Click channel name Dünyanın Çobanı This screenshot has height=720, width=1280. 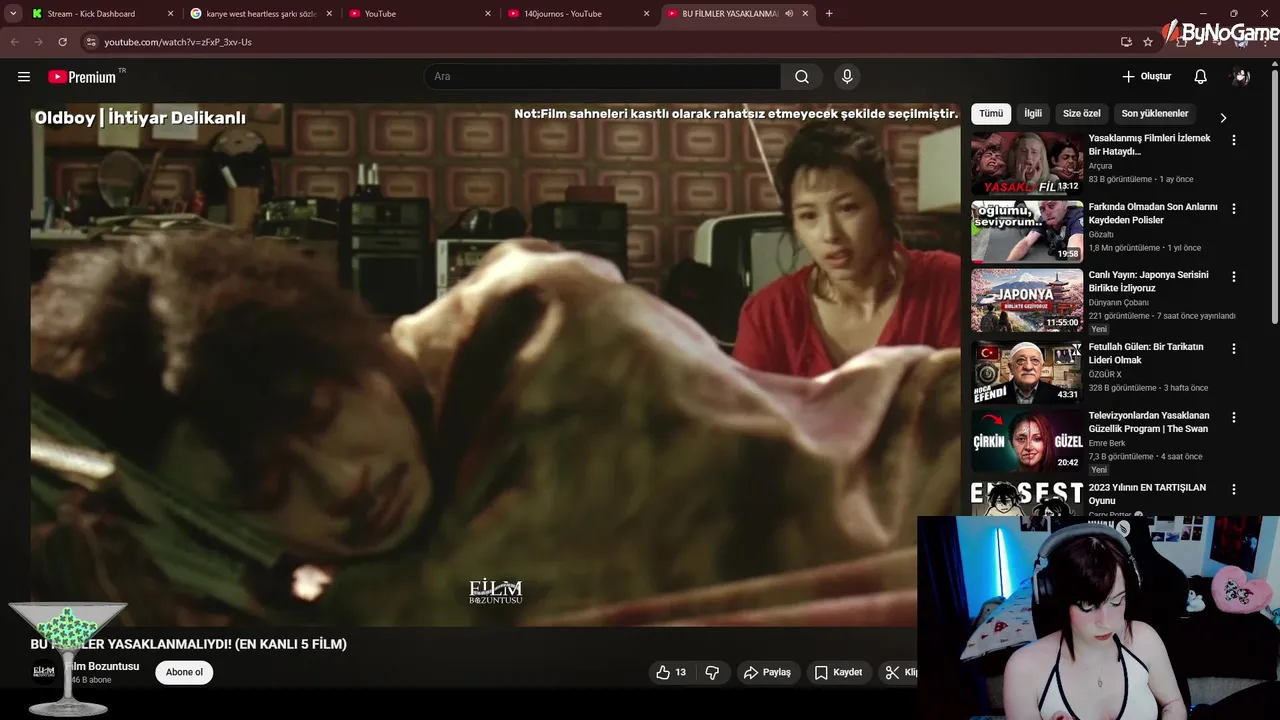1118,302
